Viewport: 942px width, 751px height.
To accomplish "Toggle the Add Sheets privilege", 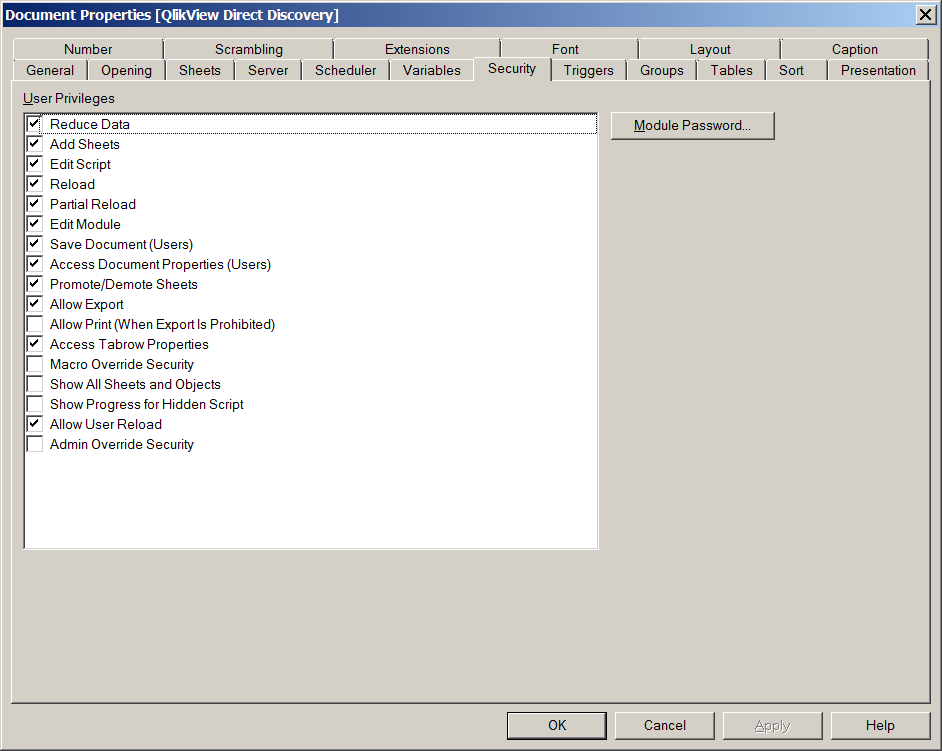I will pyautogui.click(x=34, y=144).
